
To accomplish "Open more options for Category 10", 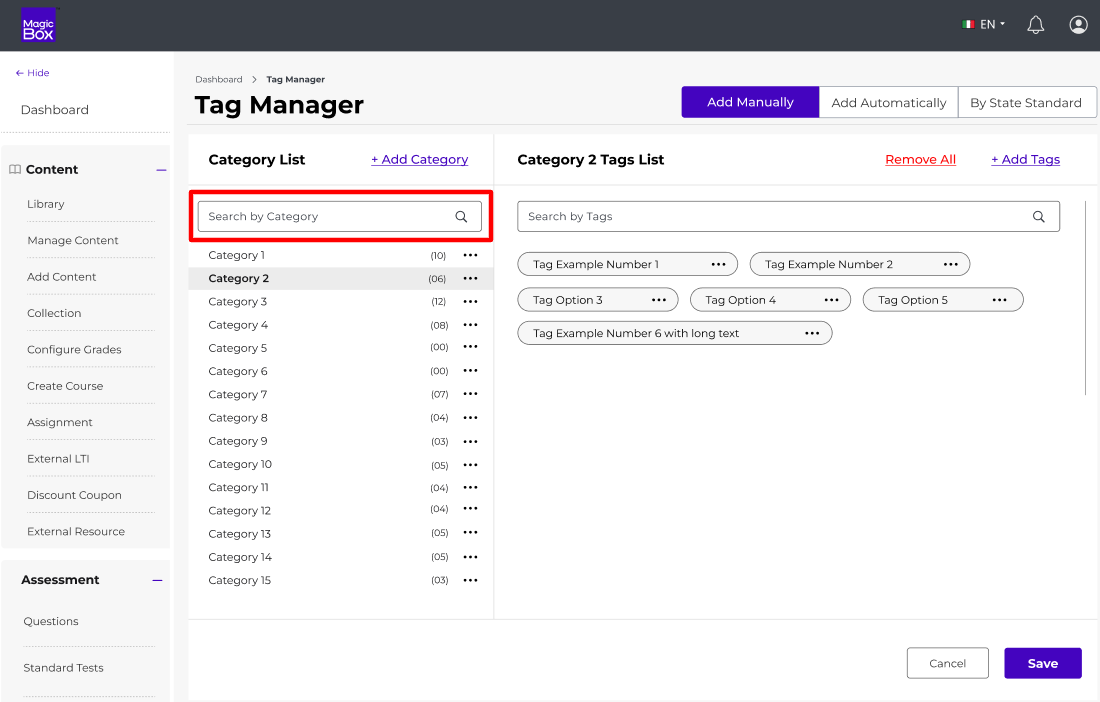I will (x=470, y=465).
